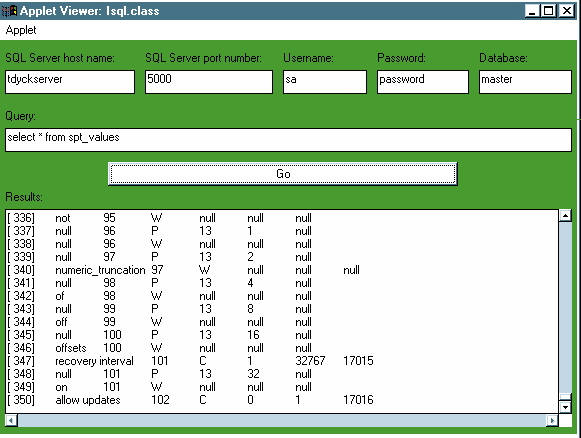Click the Database field showing master
This screenshot has width=581, height=438.
coord(525,82)
